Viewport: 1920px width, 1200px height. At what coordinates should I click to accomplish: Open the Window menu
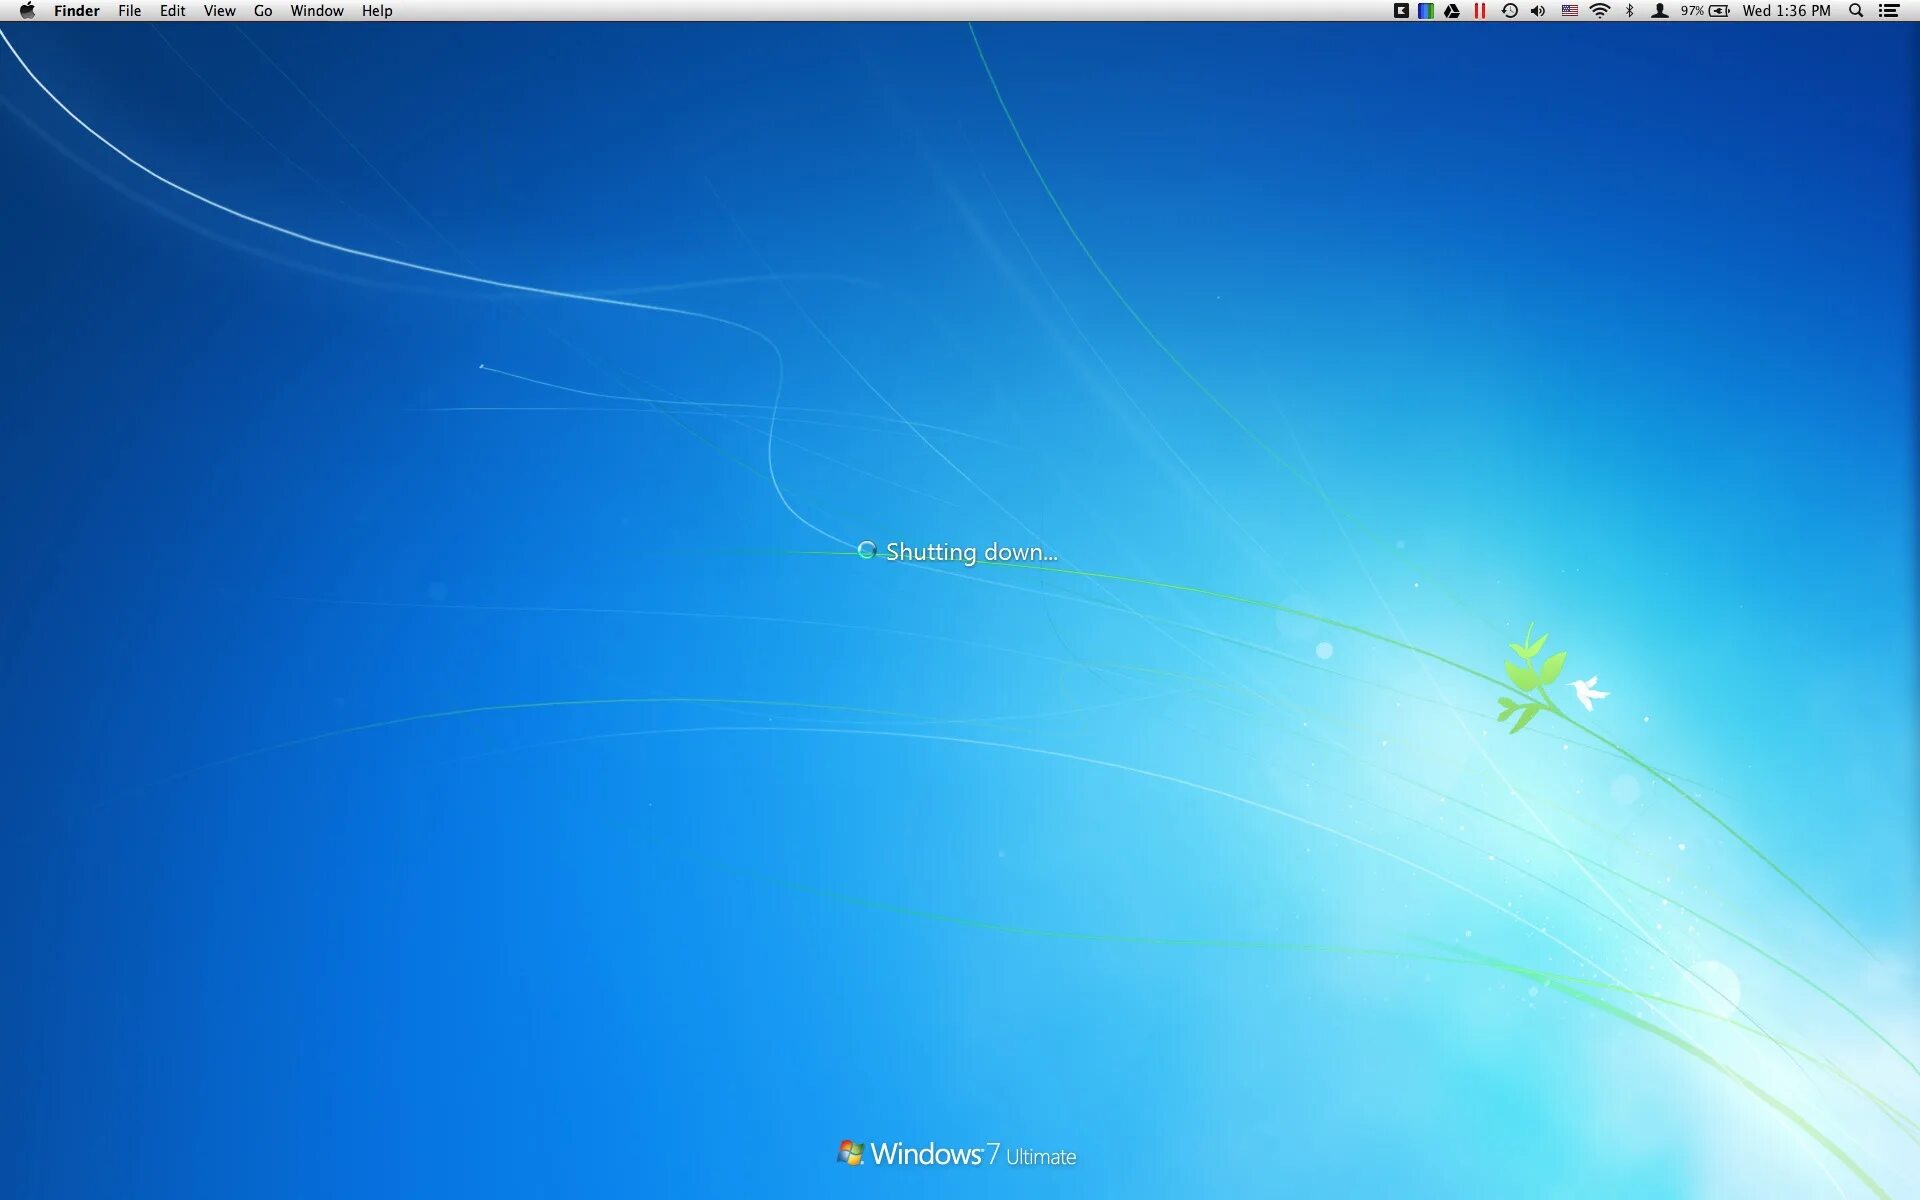316,11
